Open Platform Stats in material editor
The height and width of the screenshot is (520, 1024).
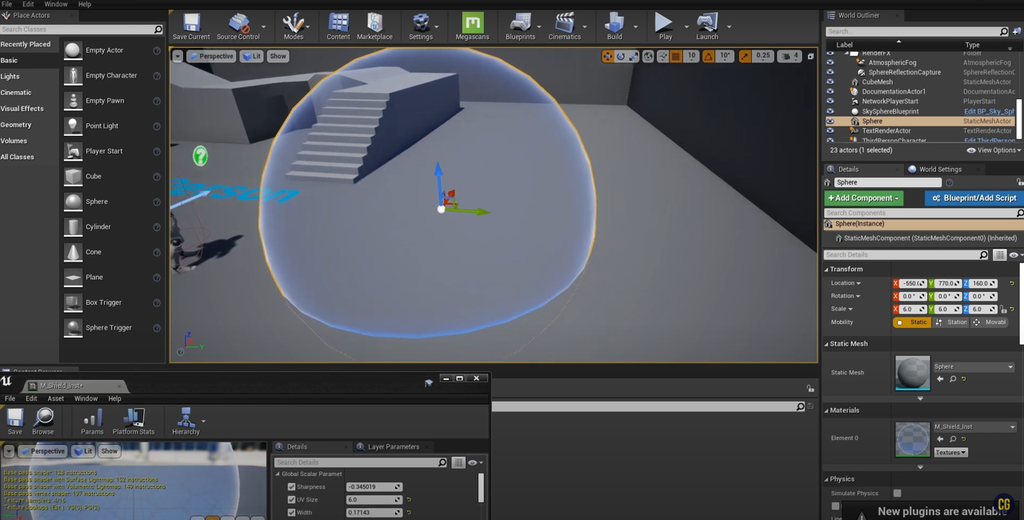(133, 421)
